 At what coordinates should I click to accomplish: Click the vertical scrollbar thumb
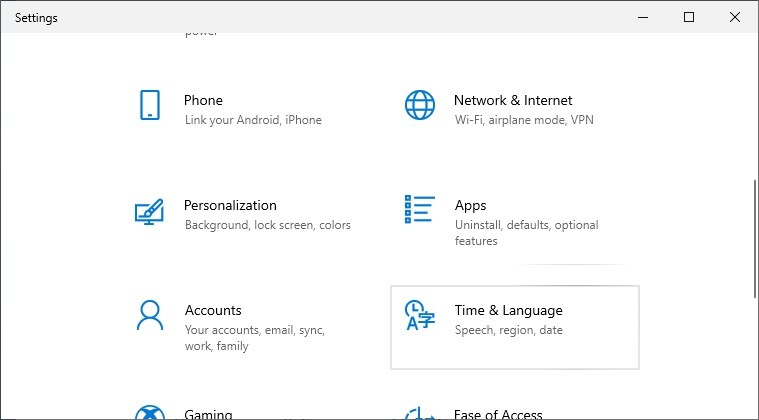pyautogui.click(x=754, y=238)
